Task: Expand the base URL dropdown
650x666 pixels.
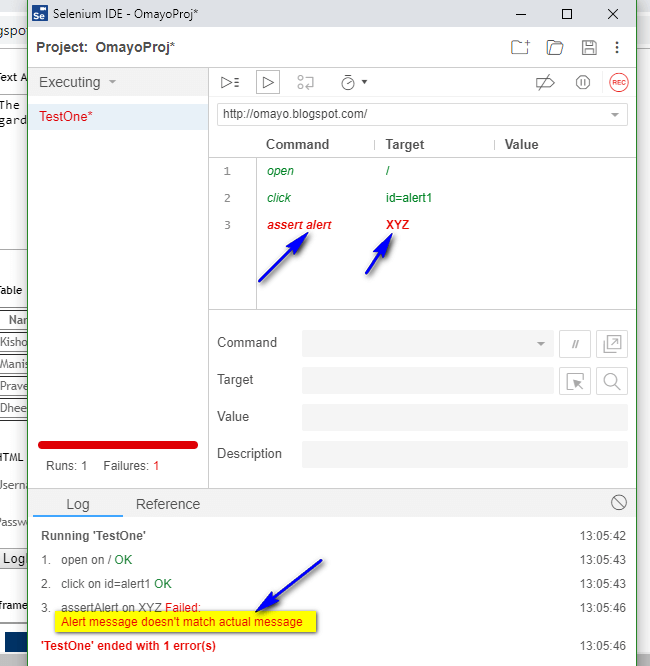Action: [x=614, y=115]
